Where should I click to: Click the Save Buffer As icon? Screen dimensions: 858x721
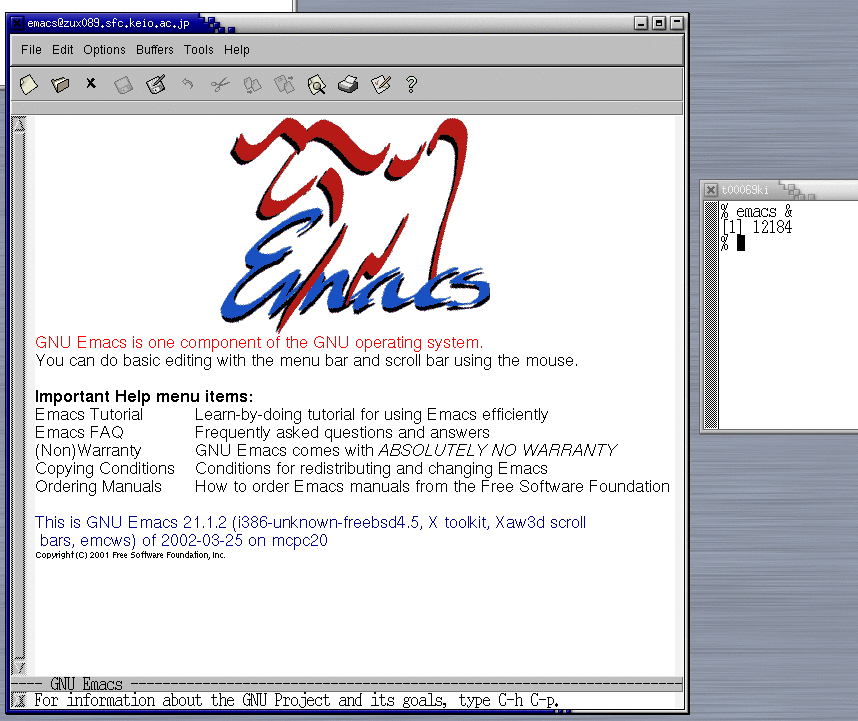click(155, 85)
